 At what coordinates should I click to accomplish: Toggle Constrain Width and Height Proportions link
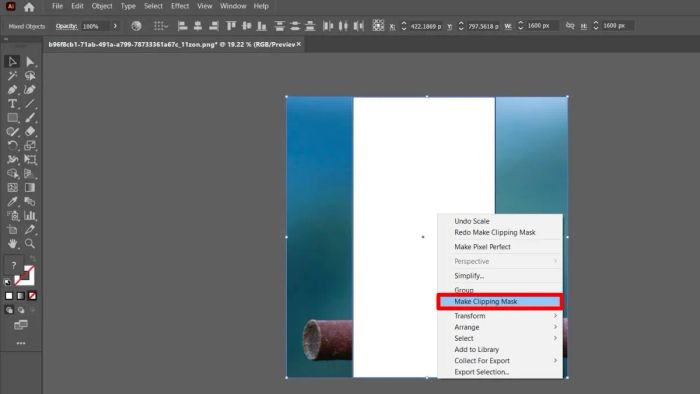(x=570, y=26)
